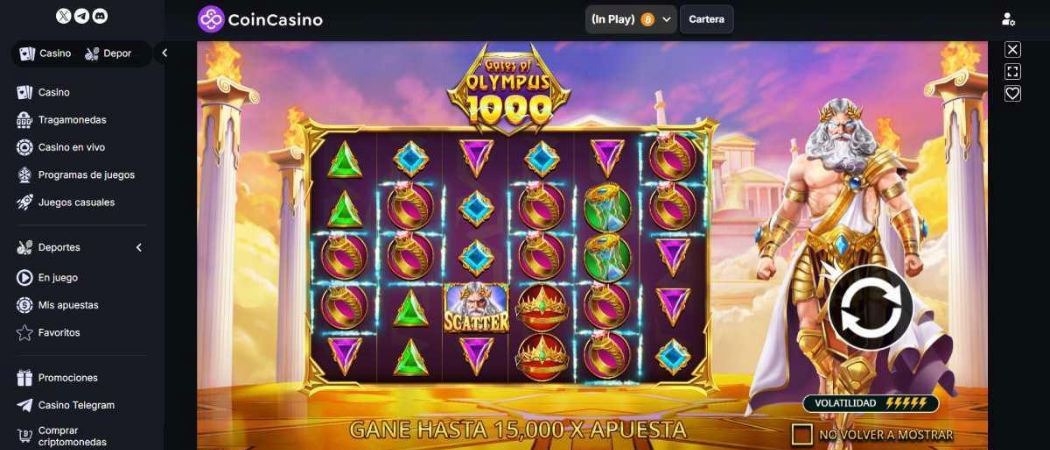This screenshot has width=1050, height=450.
Task: Click the Cartera button
Action: (706, 19)
